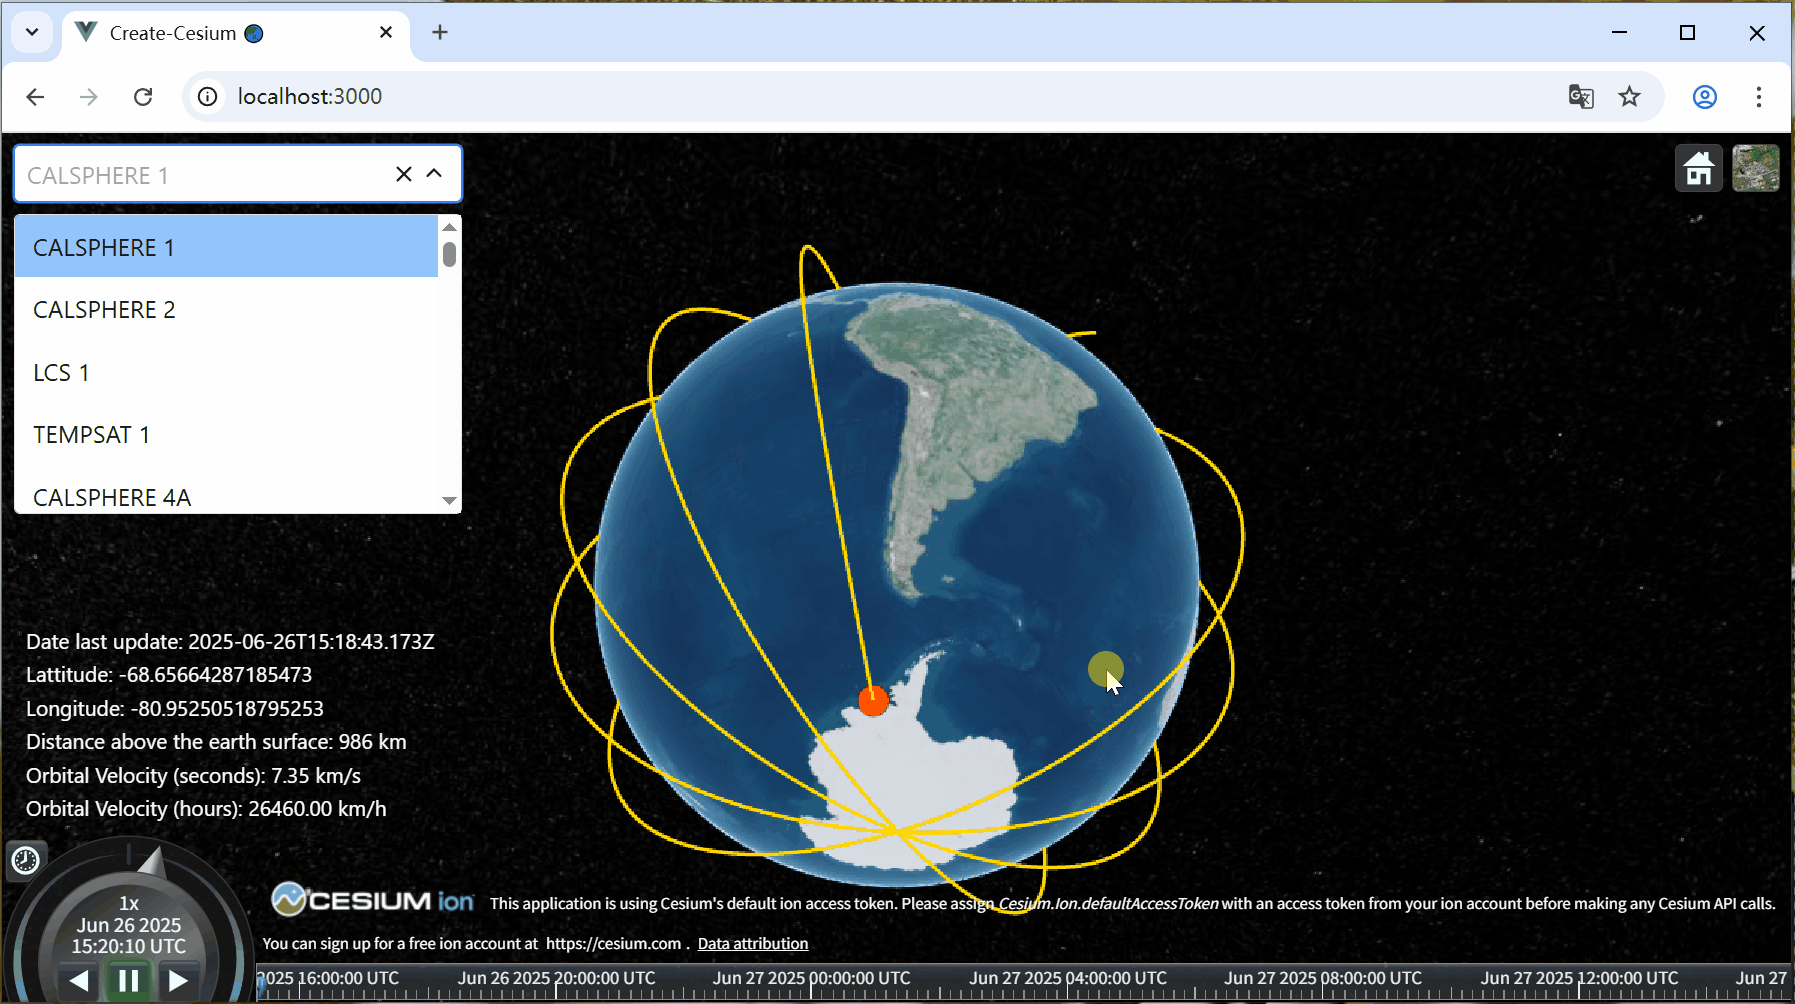
Task: Open the tab search dropdown
Action: tap(32, 32)
